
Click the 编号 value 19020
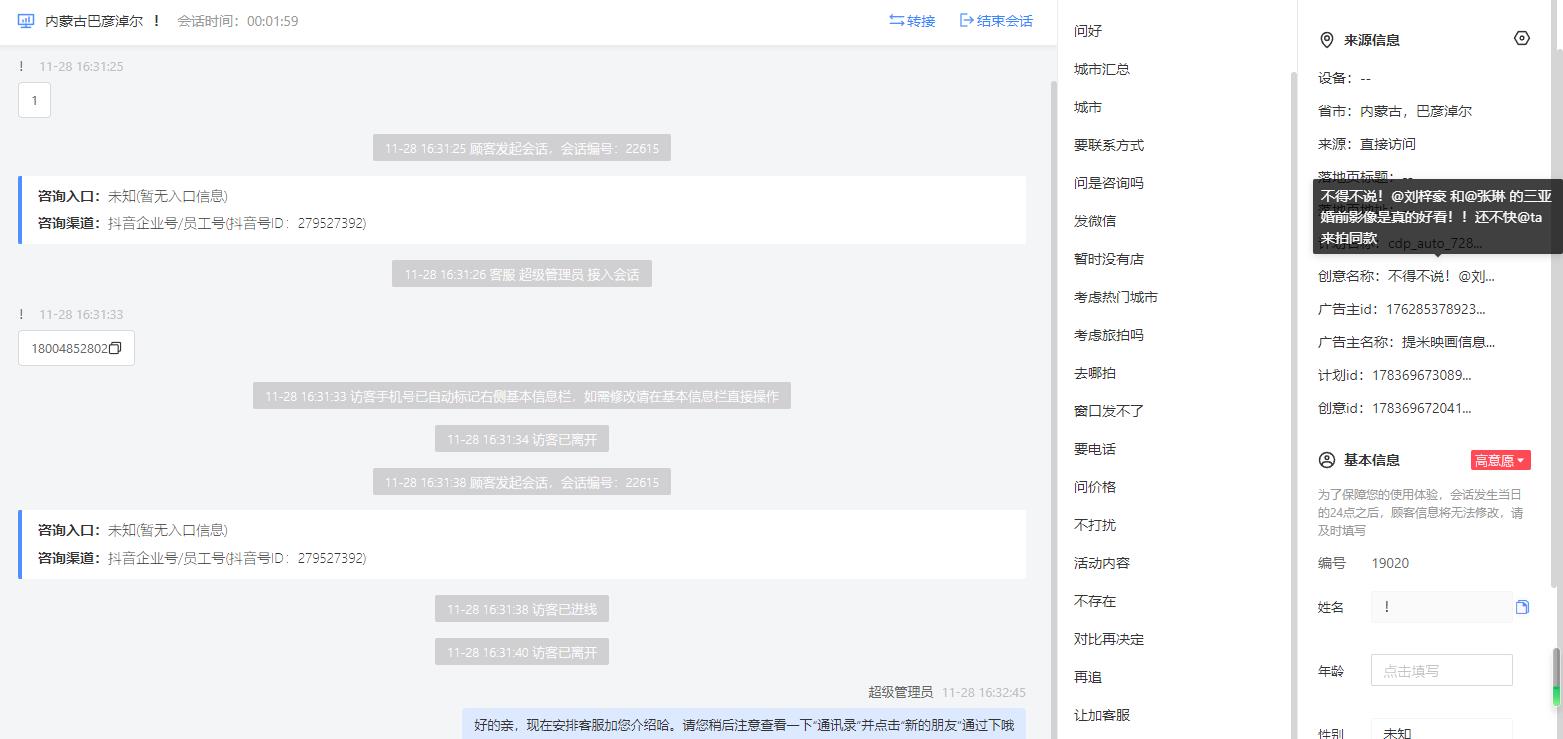tap(1390, 563)
